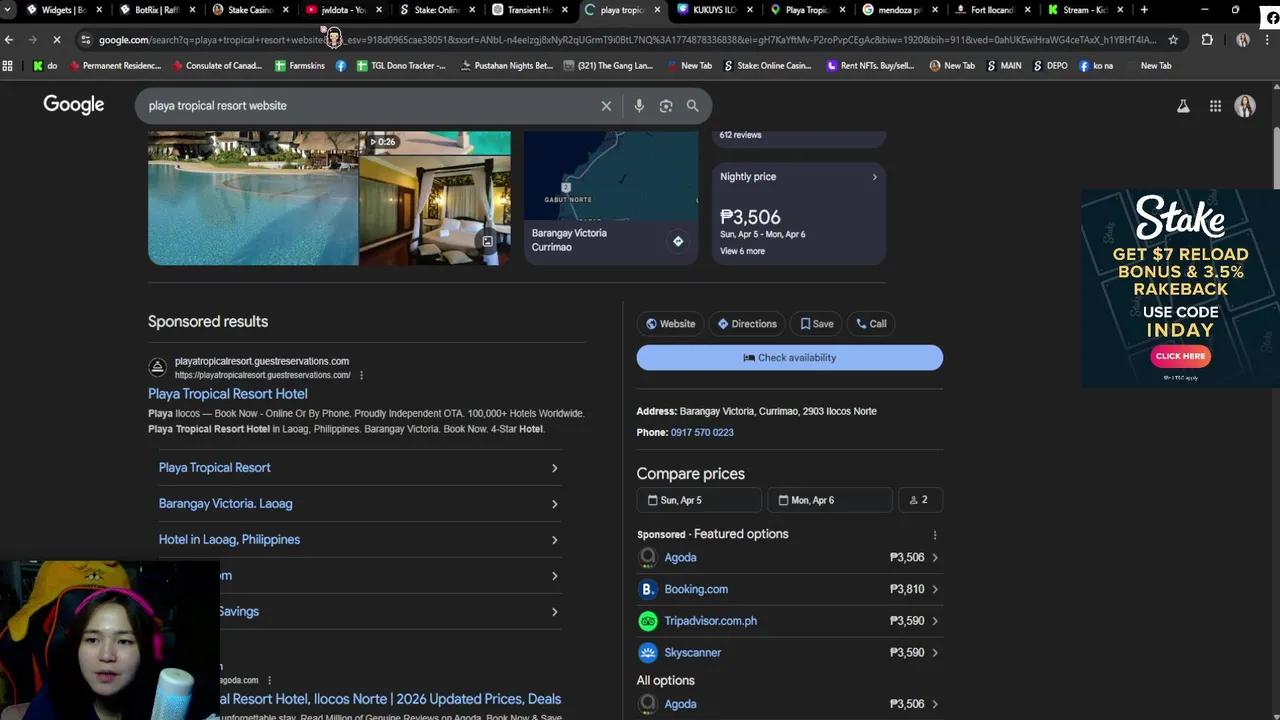The image size is (1280, 720).
Task: Click the Call button
Action: pos(871,324)
